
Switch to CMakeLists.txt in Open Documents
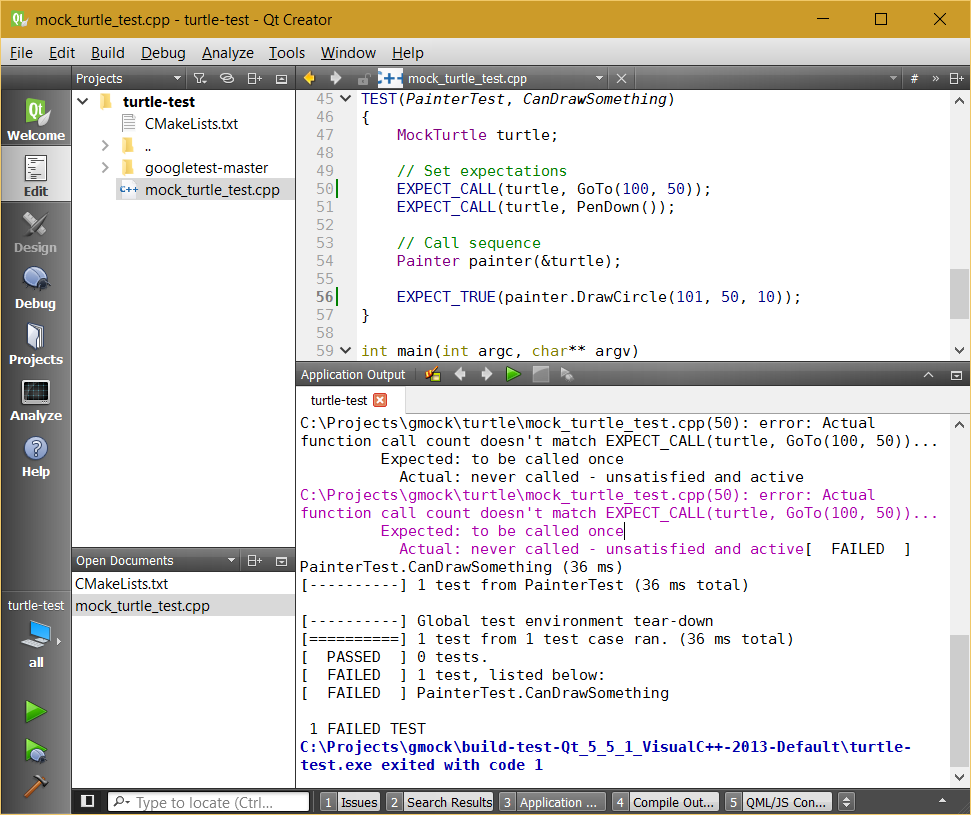[183, 583]
